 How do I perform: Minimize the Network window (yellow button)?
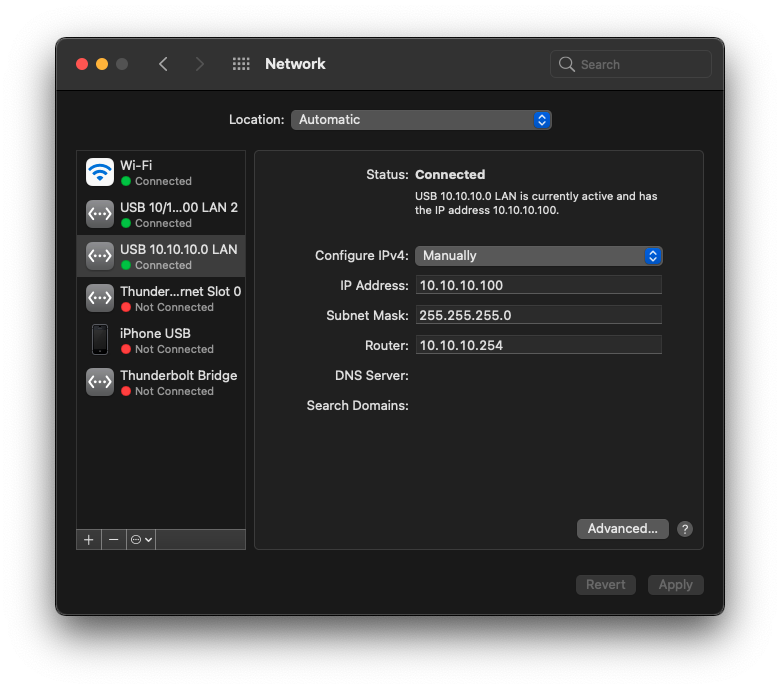[x=102, y=64]
